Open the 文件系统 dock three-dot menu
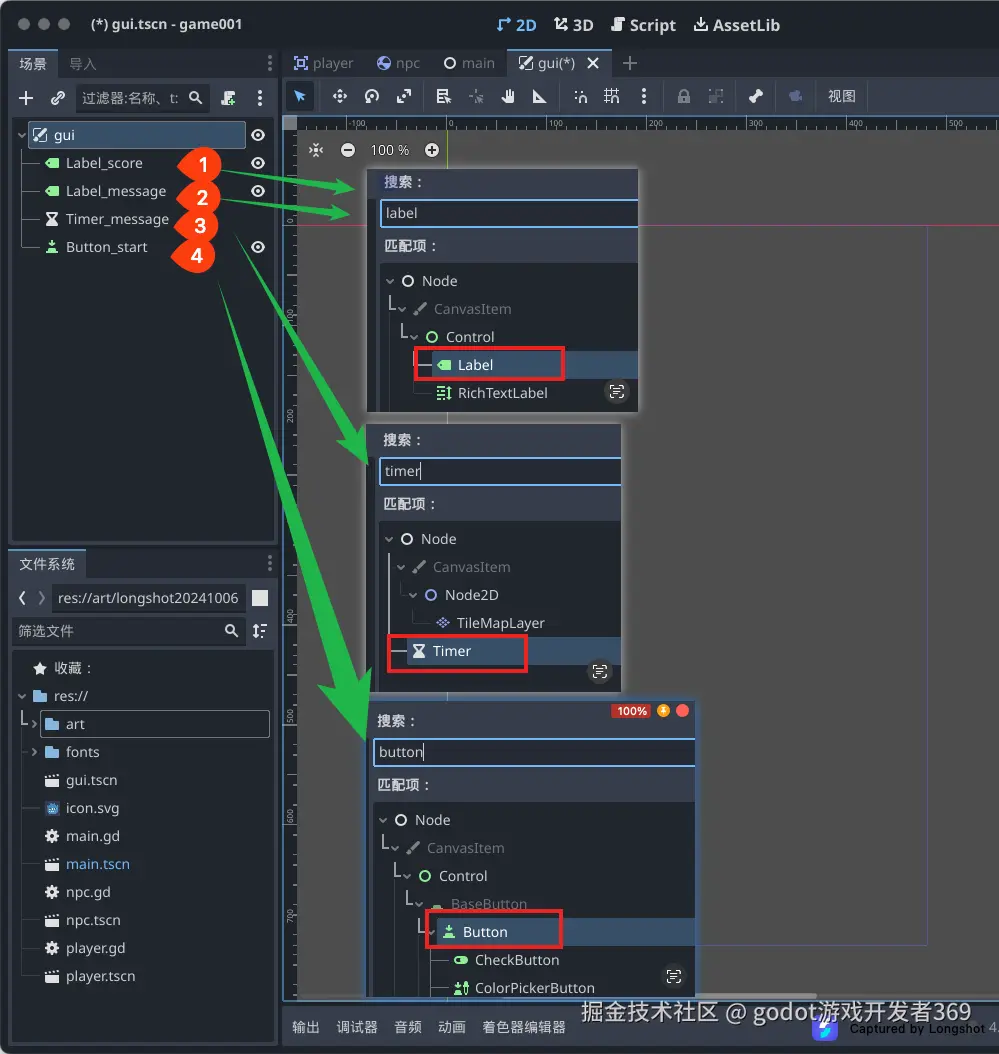 click(270, 563)
